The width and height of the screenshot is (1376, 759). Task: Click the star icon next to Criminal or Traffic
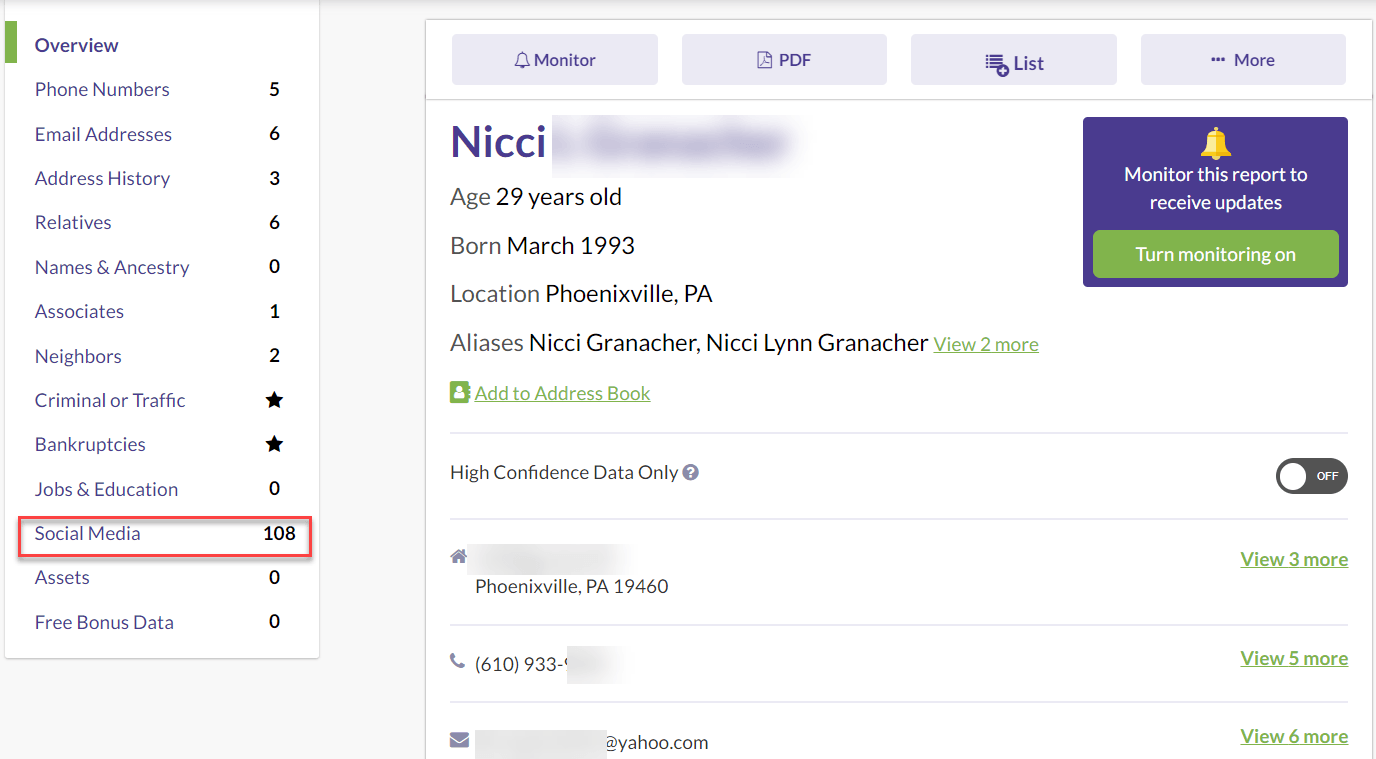(274, 400)
